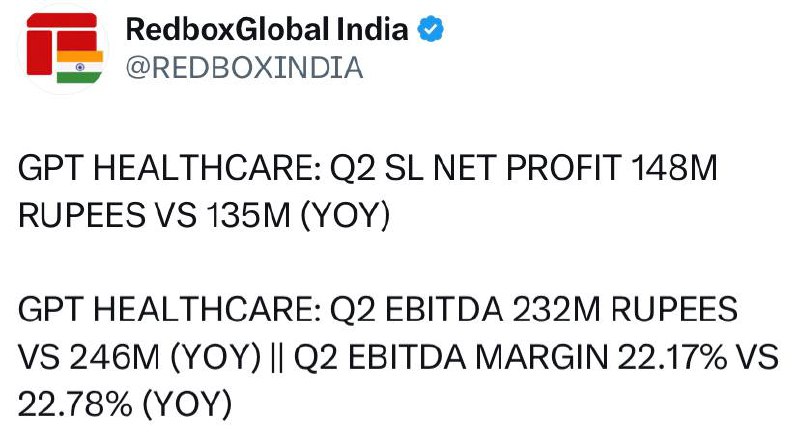
Task: Click the Ashoka wheel on the flag
Action: click(x=80, y=67)
